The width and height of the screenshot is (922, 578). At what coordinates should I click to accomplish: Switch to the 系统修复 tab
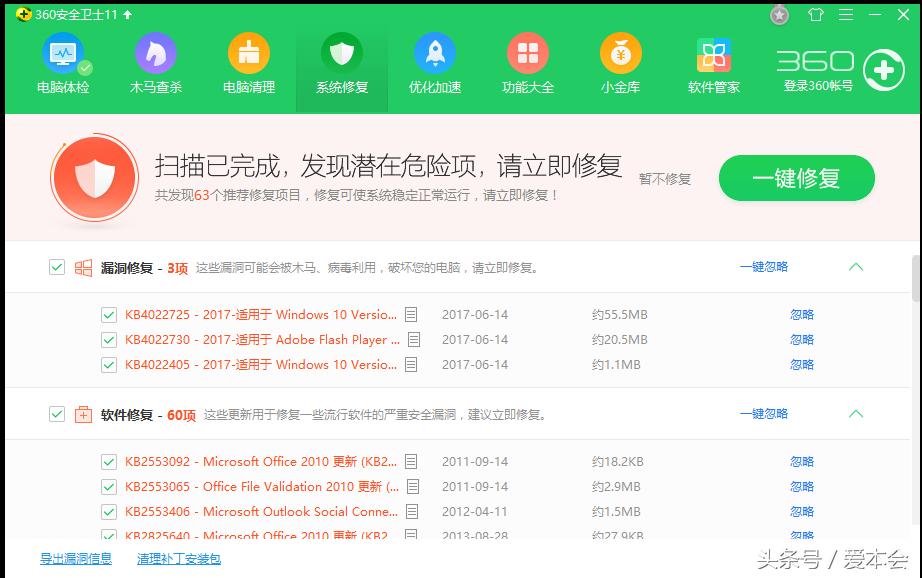(341, 63)
